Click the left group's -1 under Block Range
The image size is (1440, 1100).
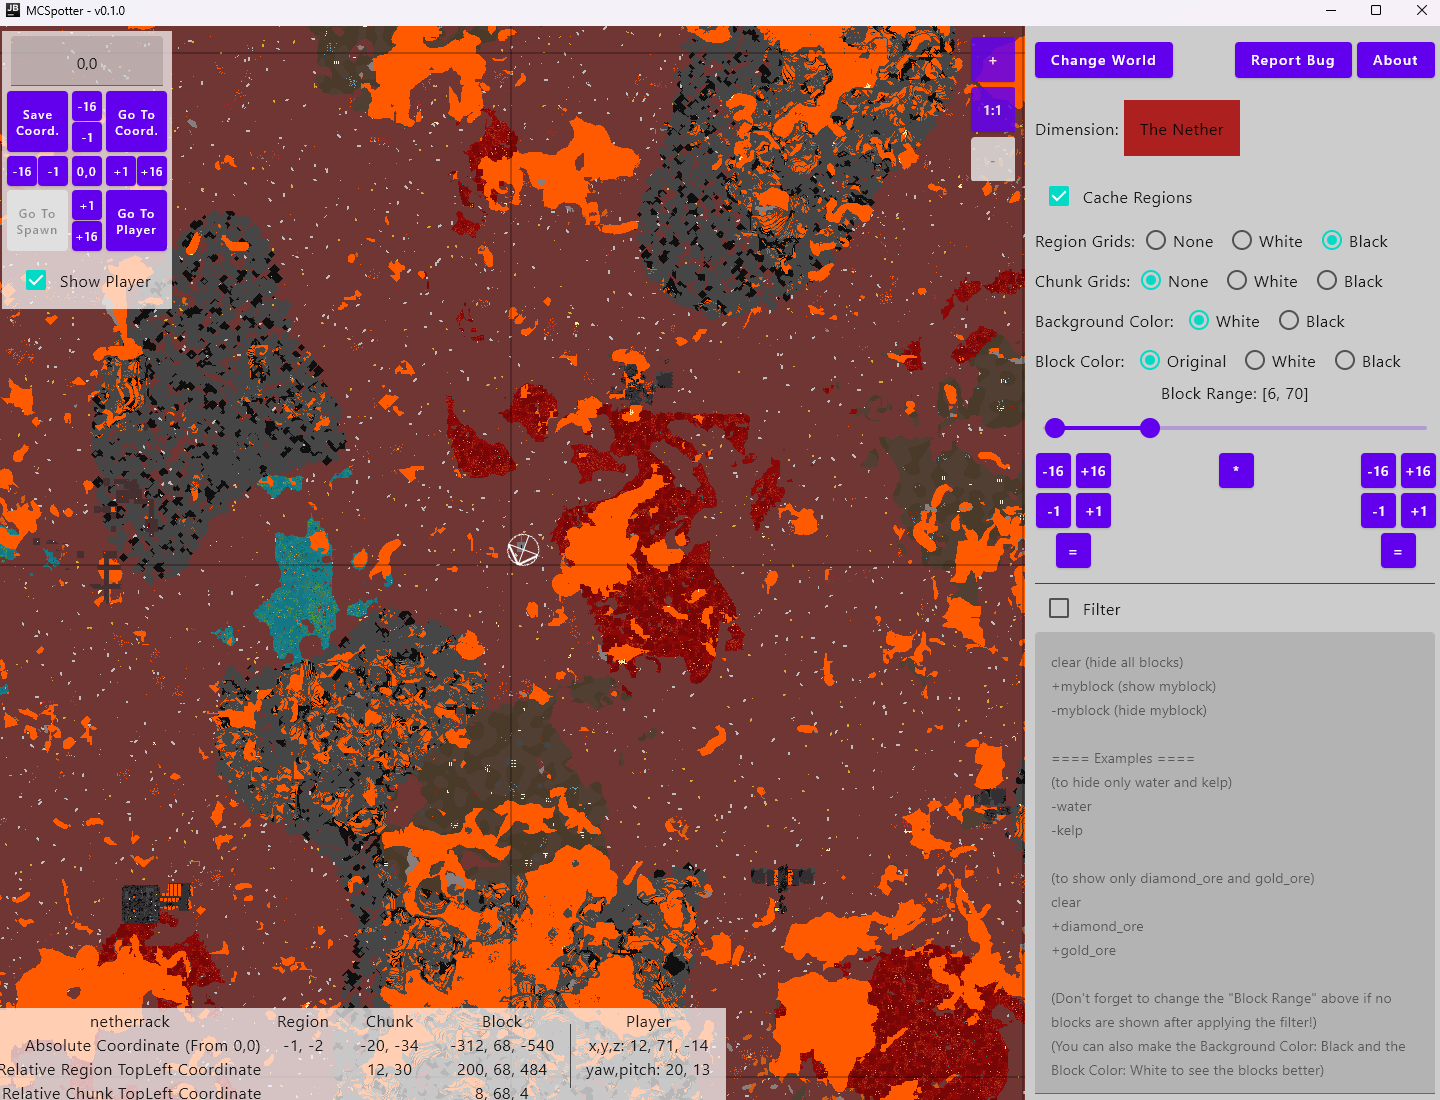[x=1053, y=511]
